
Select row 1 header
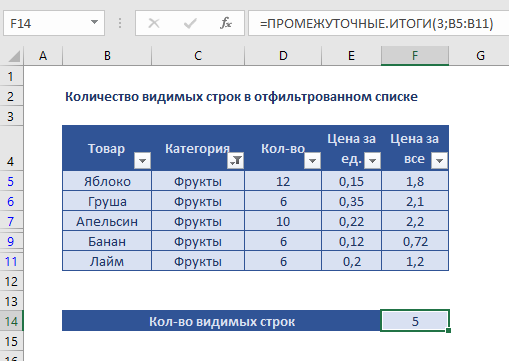tap(11, 76)
